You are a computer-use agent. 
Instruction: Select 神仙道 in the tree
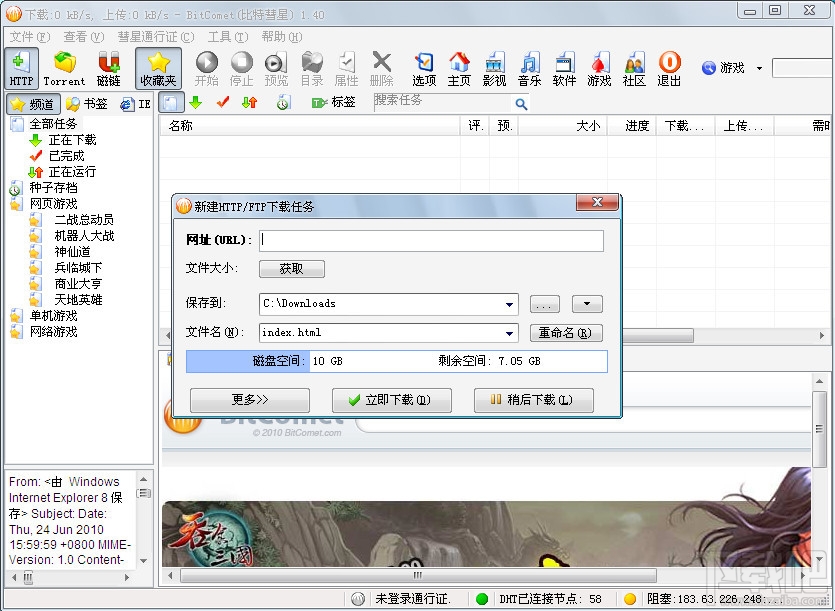(x=72, y=252)
